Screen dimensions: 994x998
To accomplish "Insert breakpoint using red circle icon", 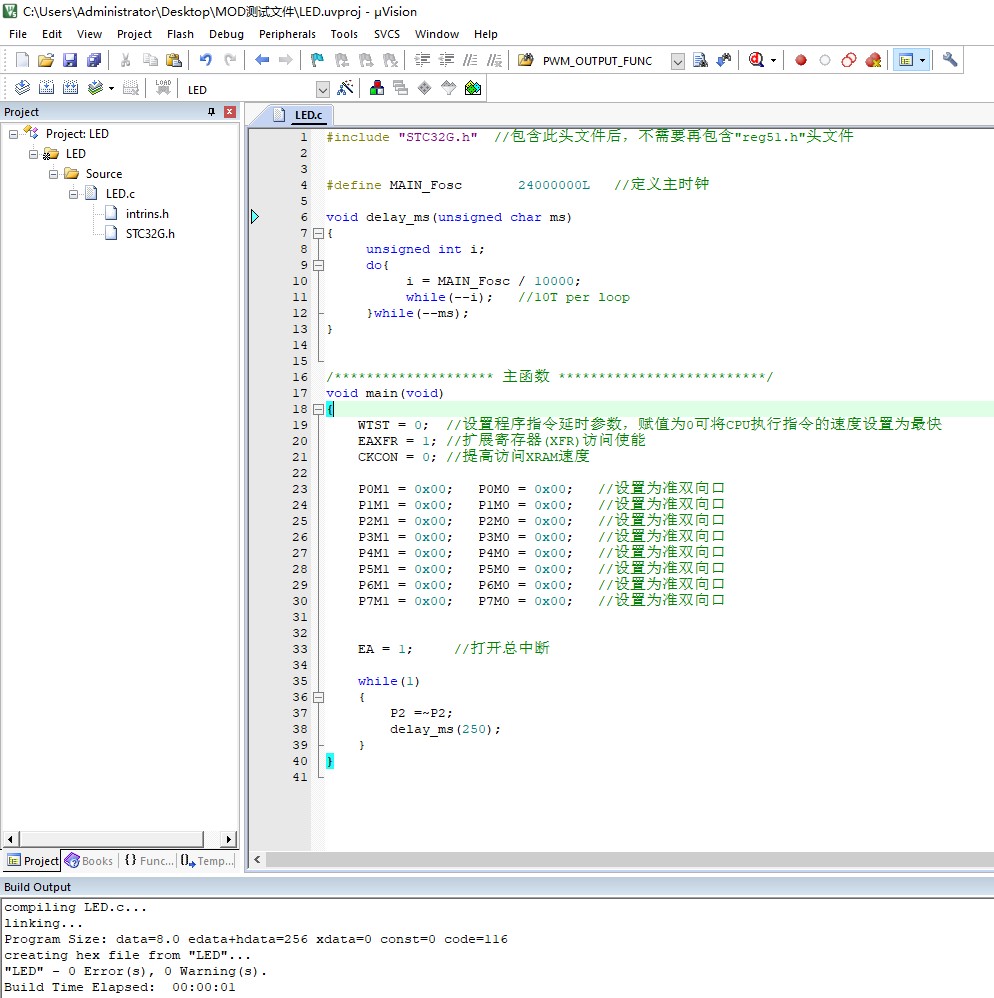I will (800, 60).
